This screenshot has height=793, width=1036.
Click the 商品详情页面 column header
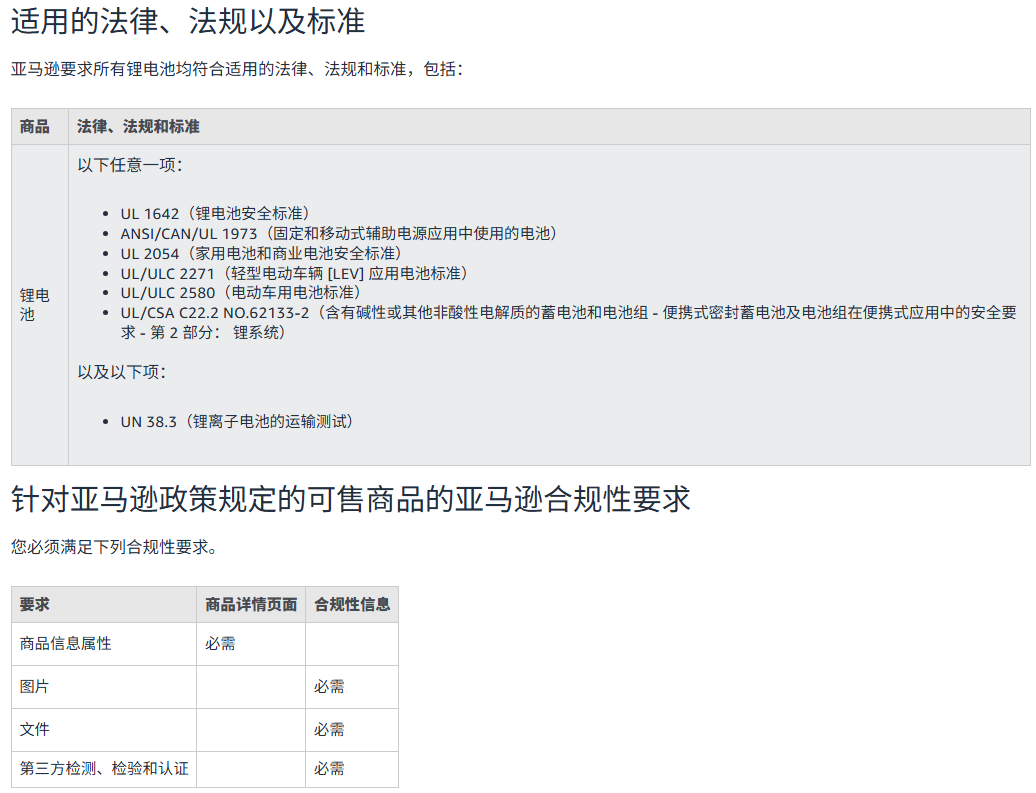point(251,604)
